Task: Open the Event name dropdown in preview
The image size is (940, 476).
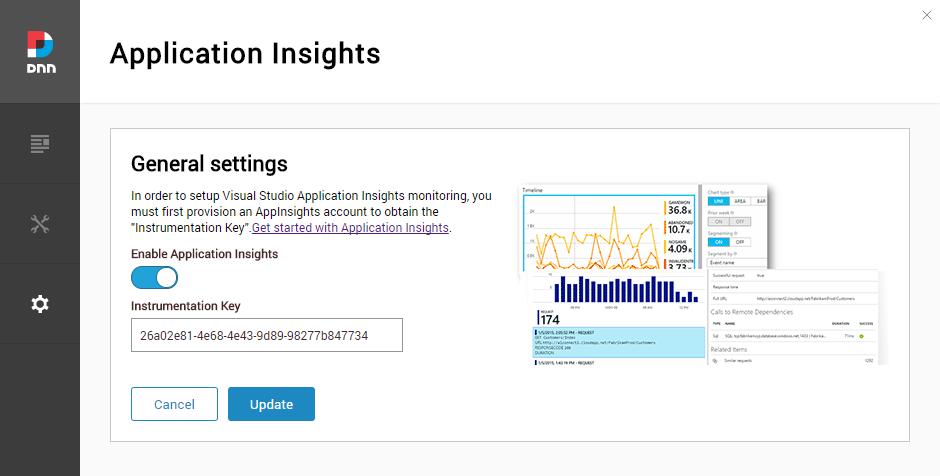Action: [735, 261]
